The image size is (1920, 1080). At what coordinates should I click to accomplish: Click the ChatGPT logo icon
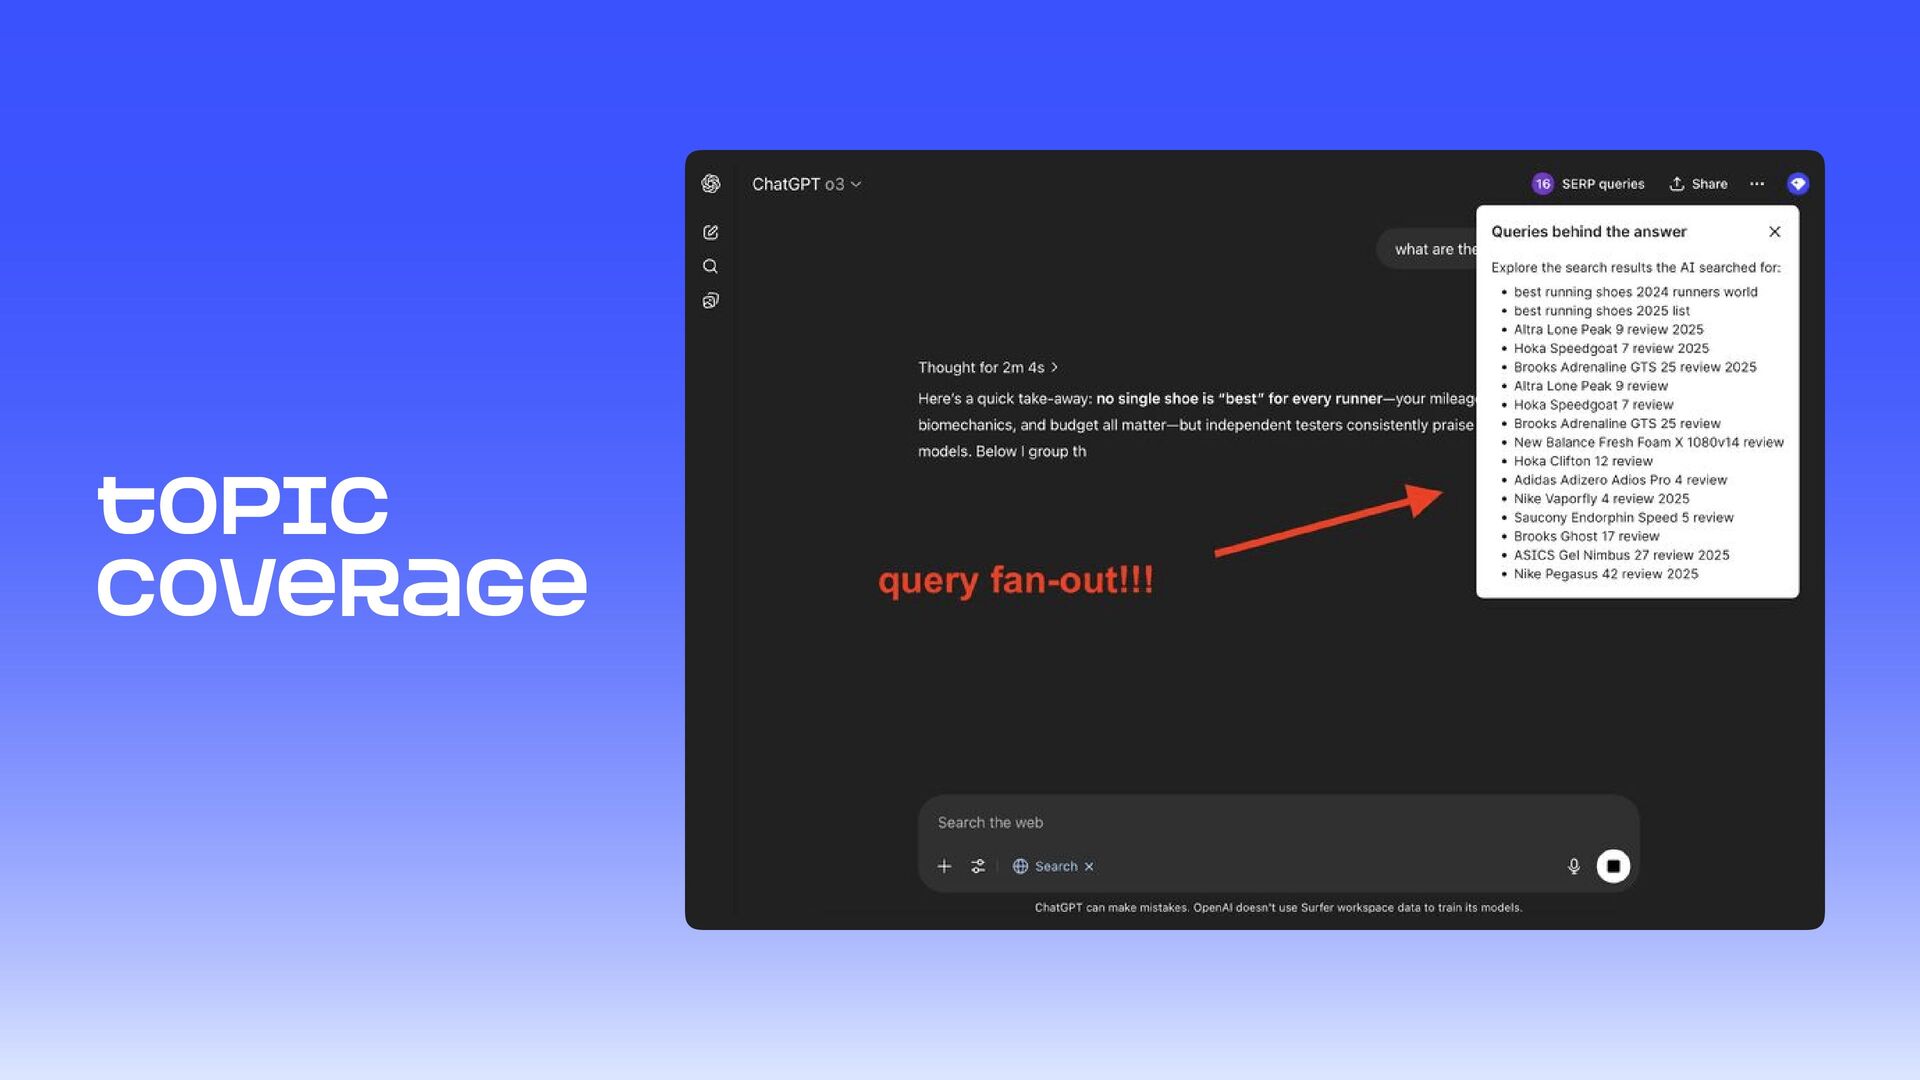pyautogui.click(x=711, y=184)
